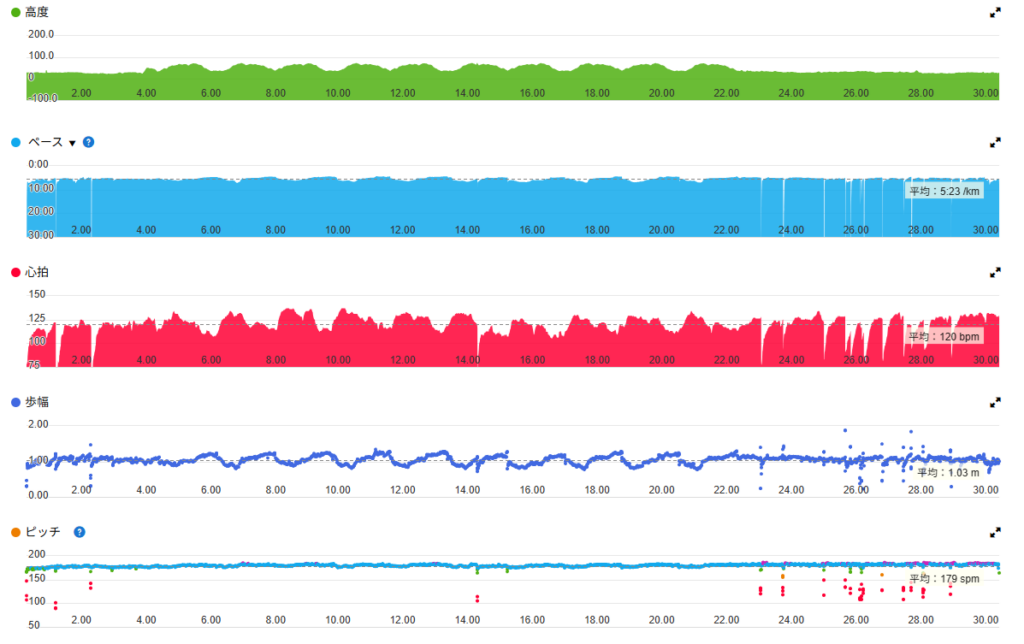Expand the ペース pace chart to fullscreen

click(x=995, y=143)
